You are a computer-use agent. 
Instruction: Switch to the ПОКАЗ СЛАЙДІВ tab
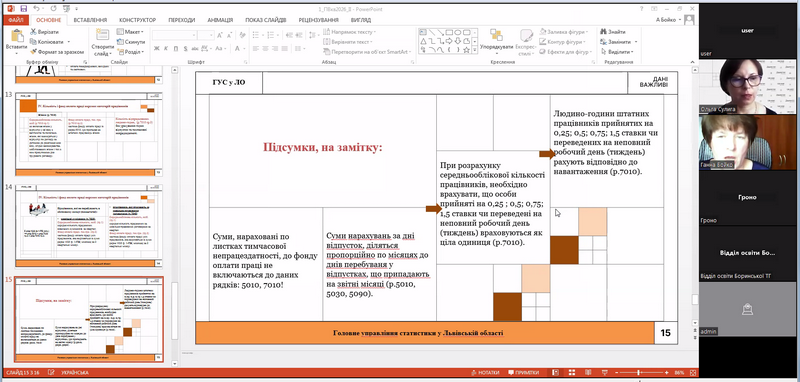265,20
